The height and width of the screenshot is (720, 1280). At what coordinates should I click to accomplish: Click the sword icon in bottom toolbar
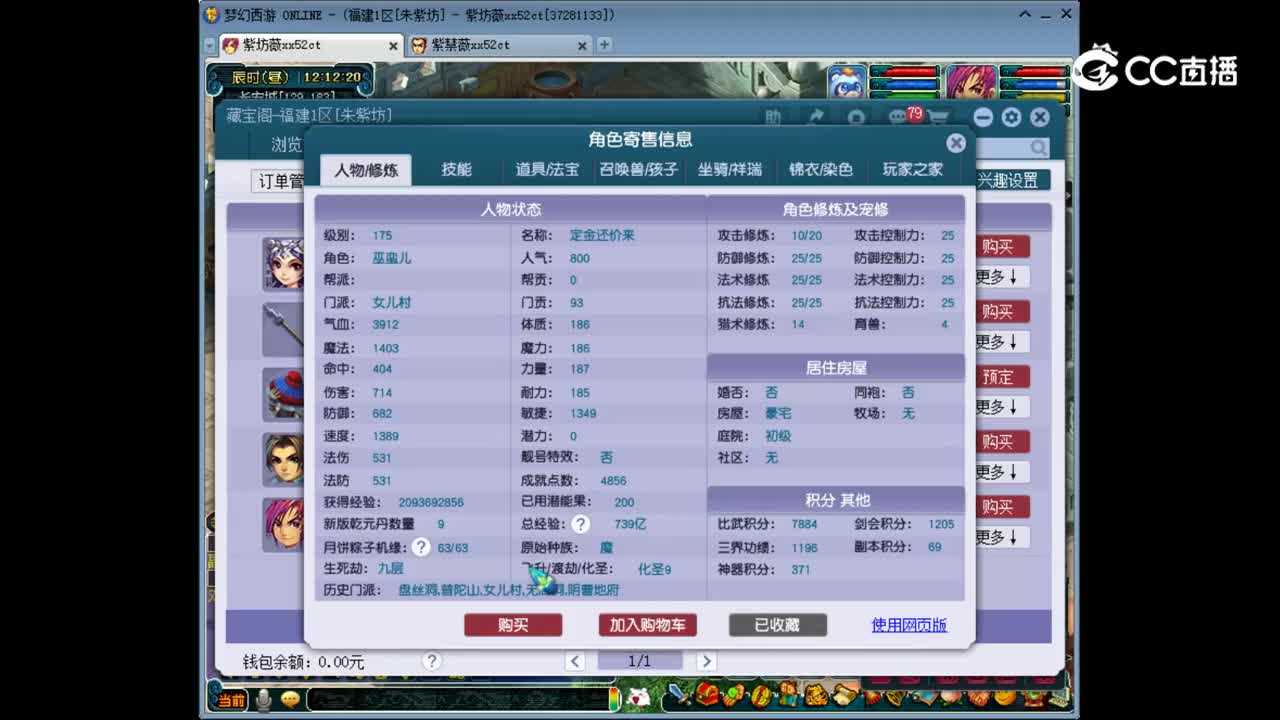click(680, 693)
